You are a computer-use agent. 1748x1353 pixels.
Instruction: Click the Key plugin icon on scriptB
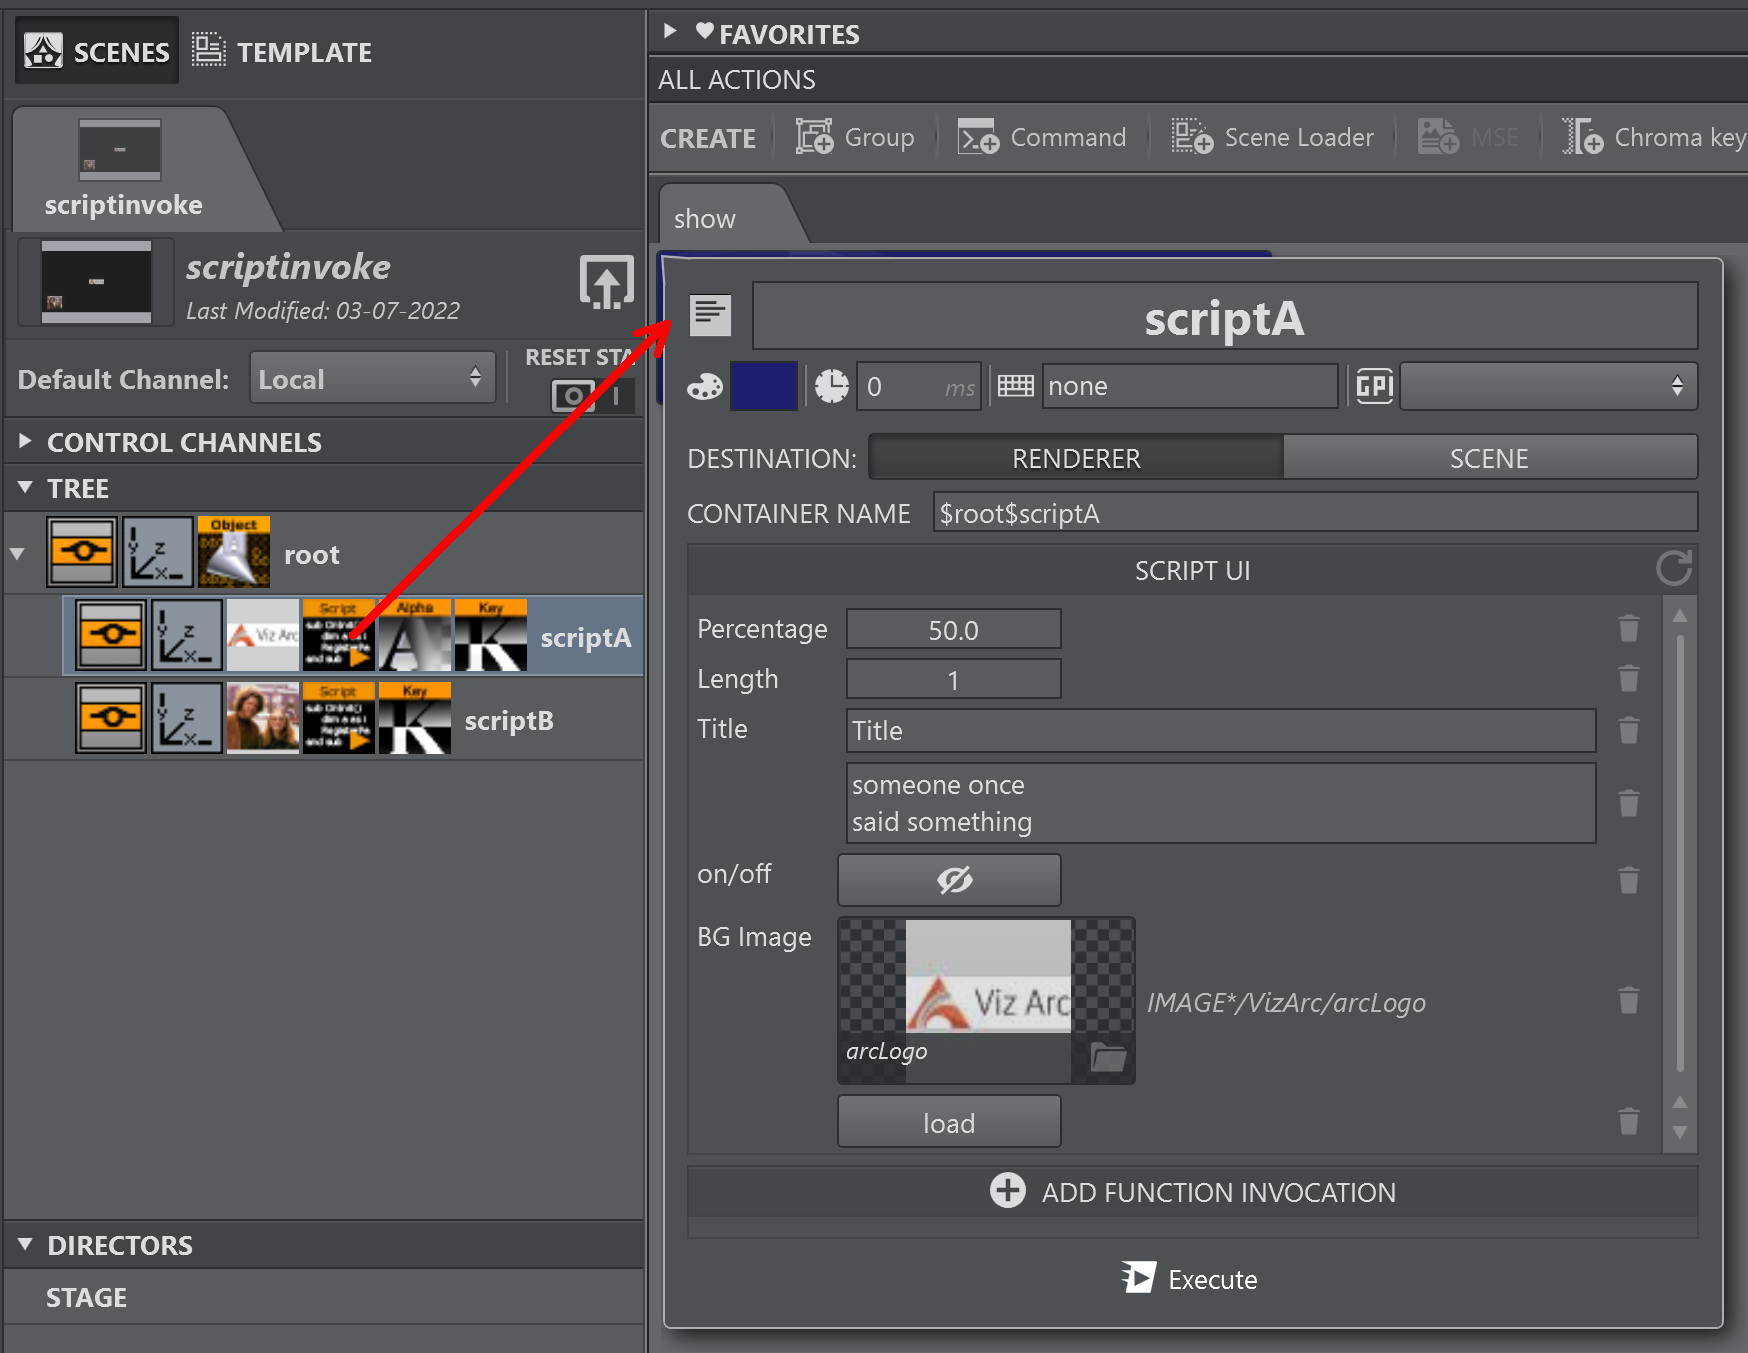(414, 719)
